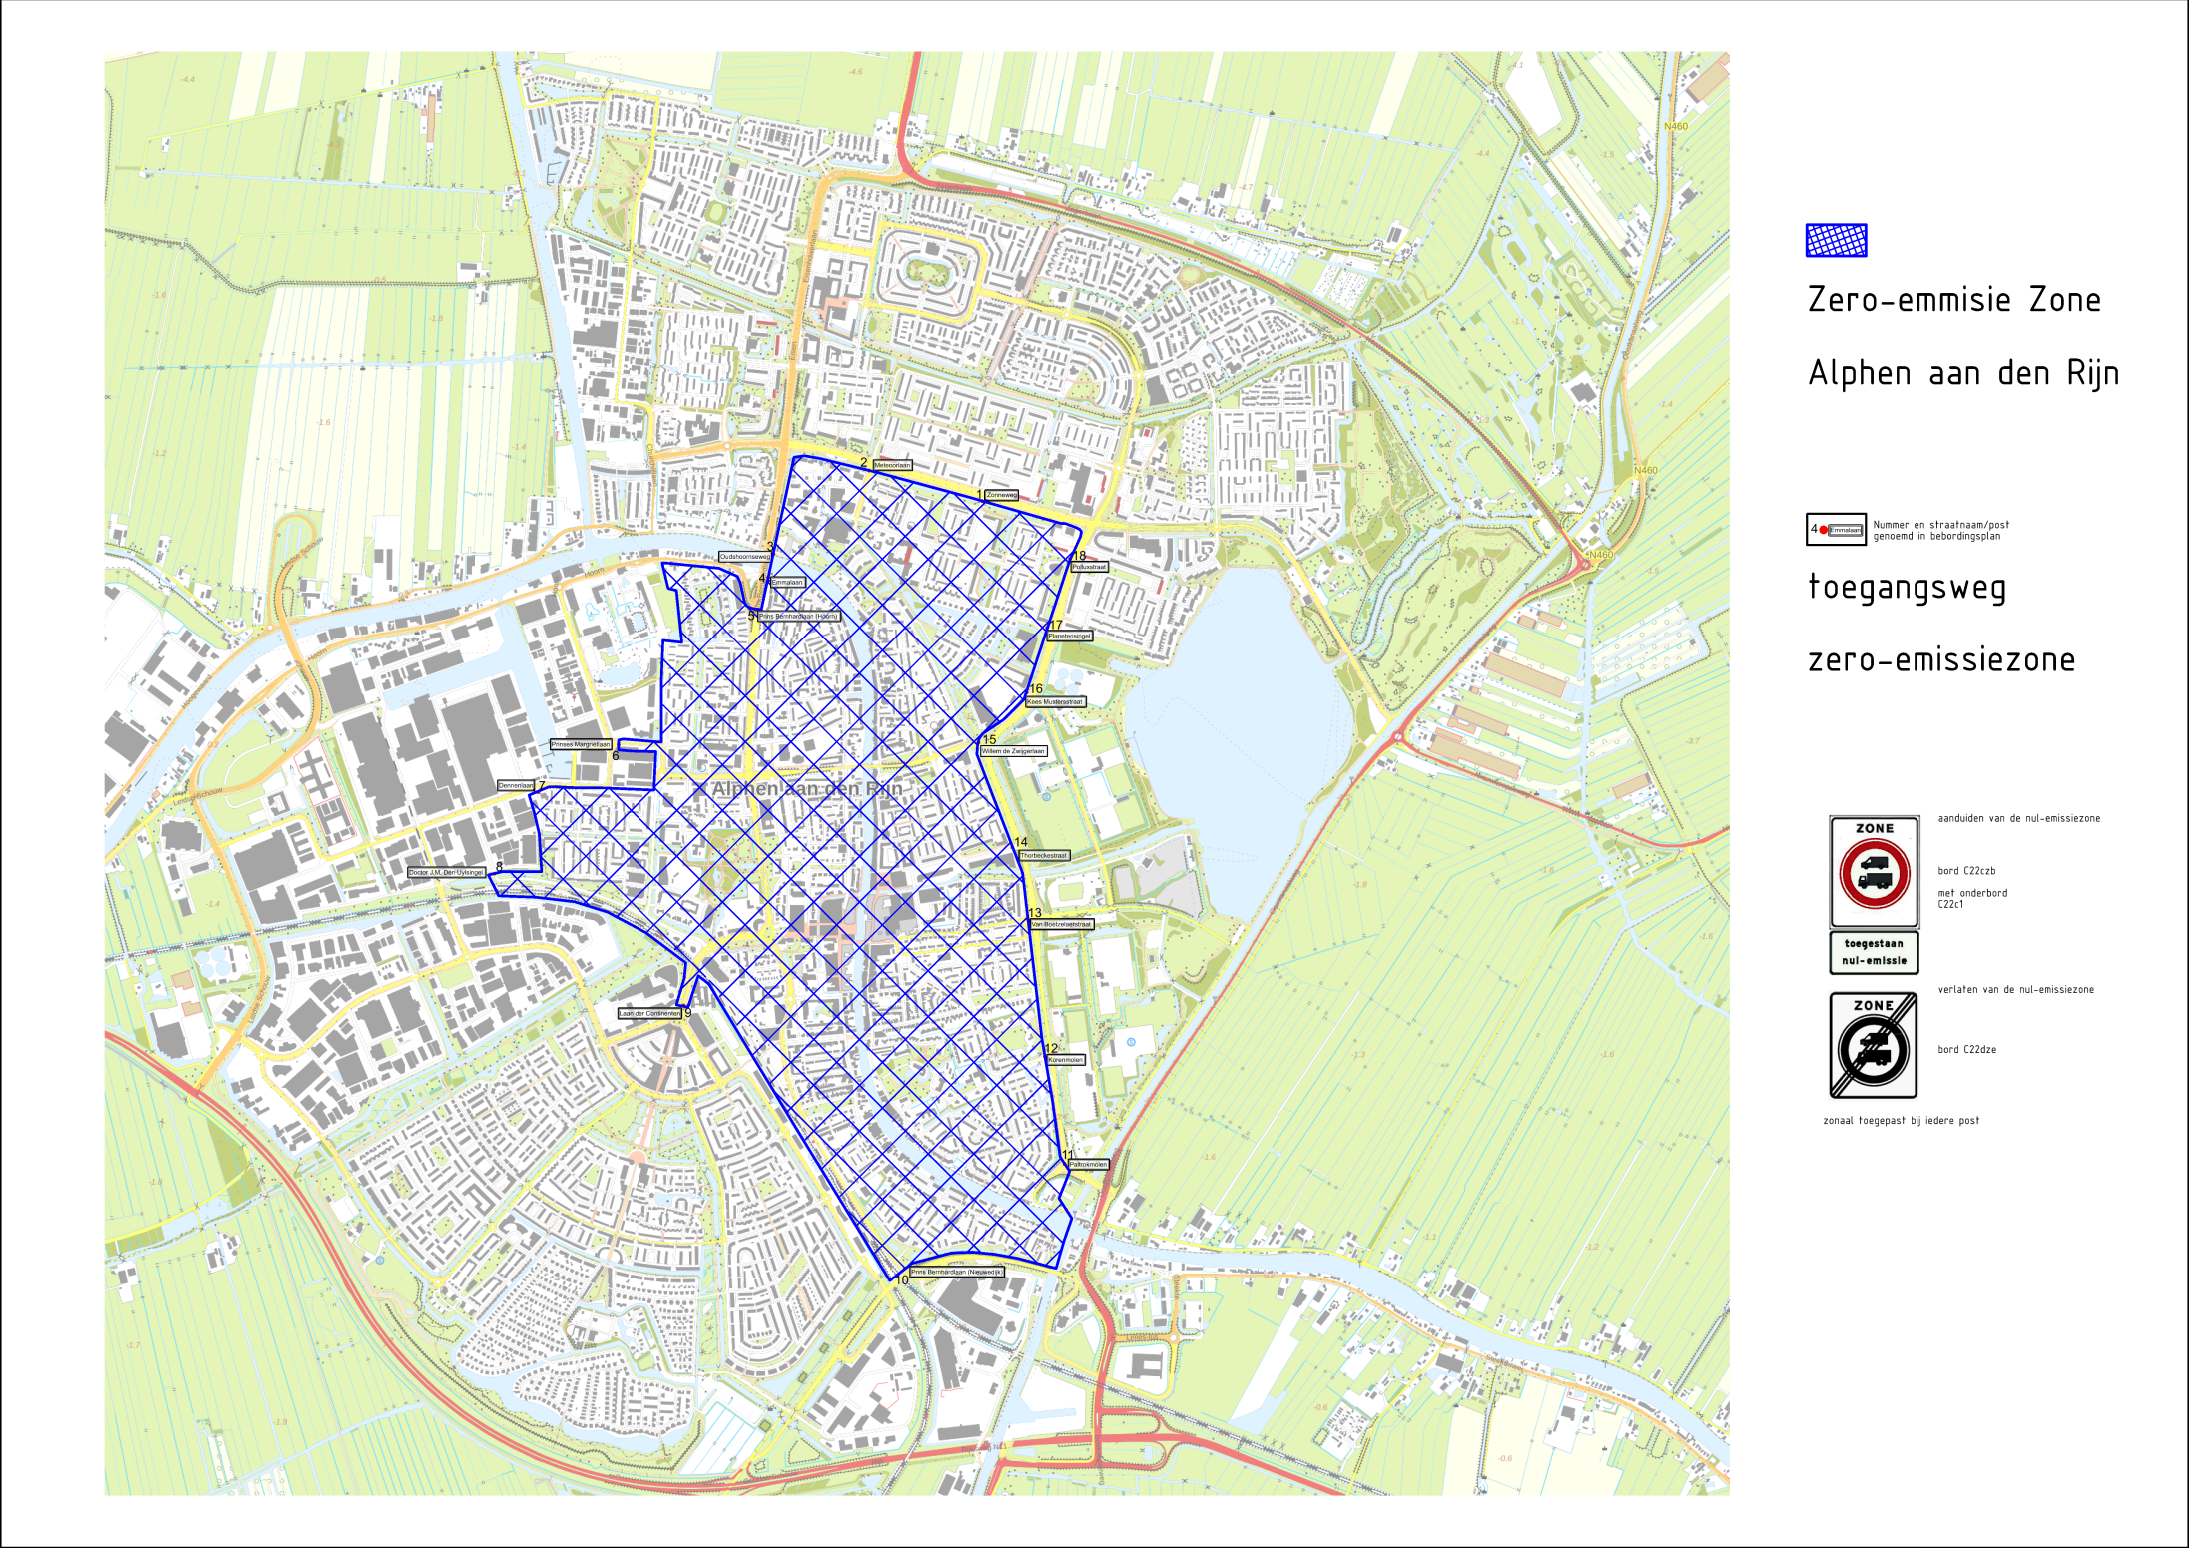
Task: Click the Korenmolen street label
Action: (1065, 1060)
